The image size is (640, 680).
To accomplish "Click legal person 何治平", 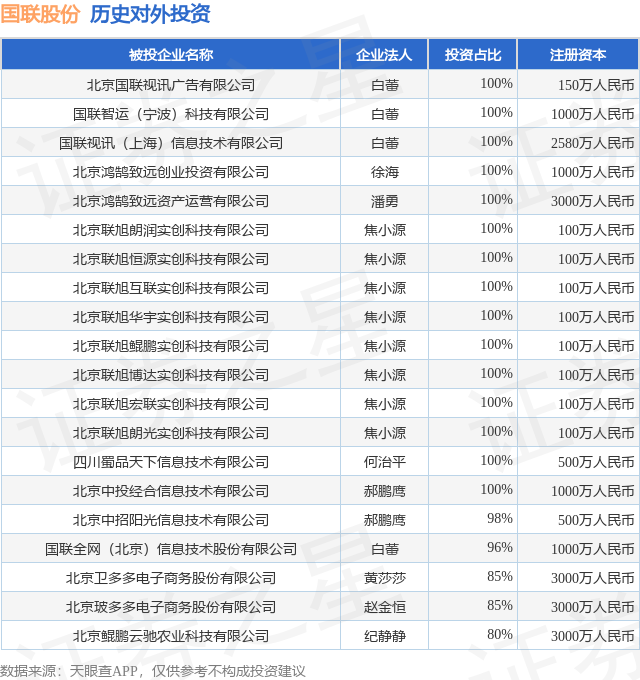I will point(385,462).
